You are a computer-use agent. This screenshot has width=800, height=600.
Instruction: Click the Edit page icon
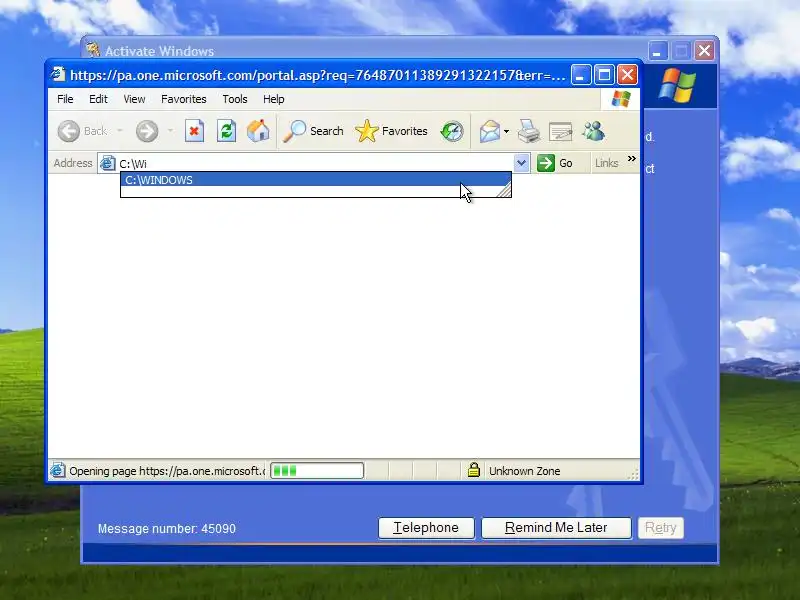[x=561, y=131]
